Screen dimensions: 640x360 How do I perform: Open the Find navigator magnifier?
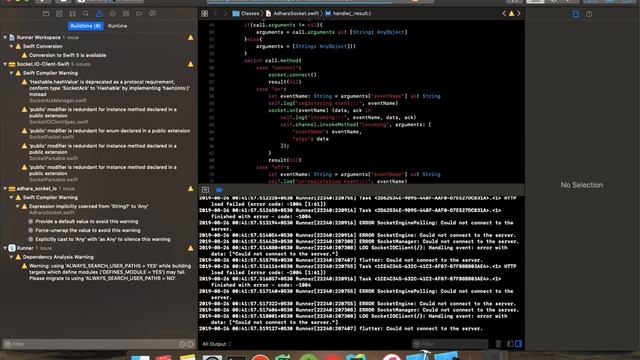point(86,13)
